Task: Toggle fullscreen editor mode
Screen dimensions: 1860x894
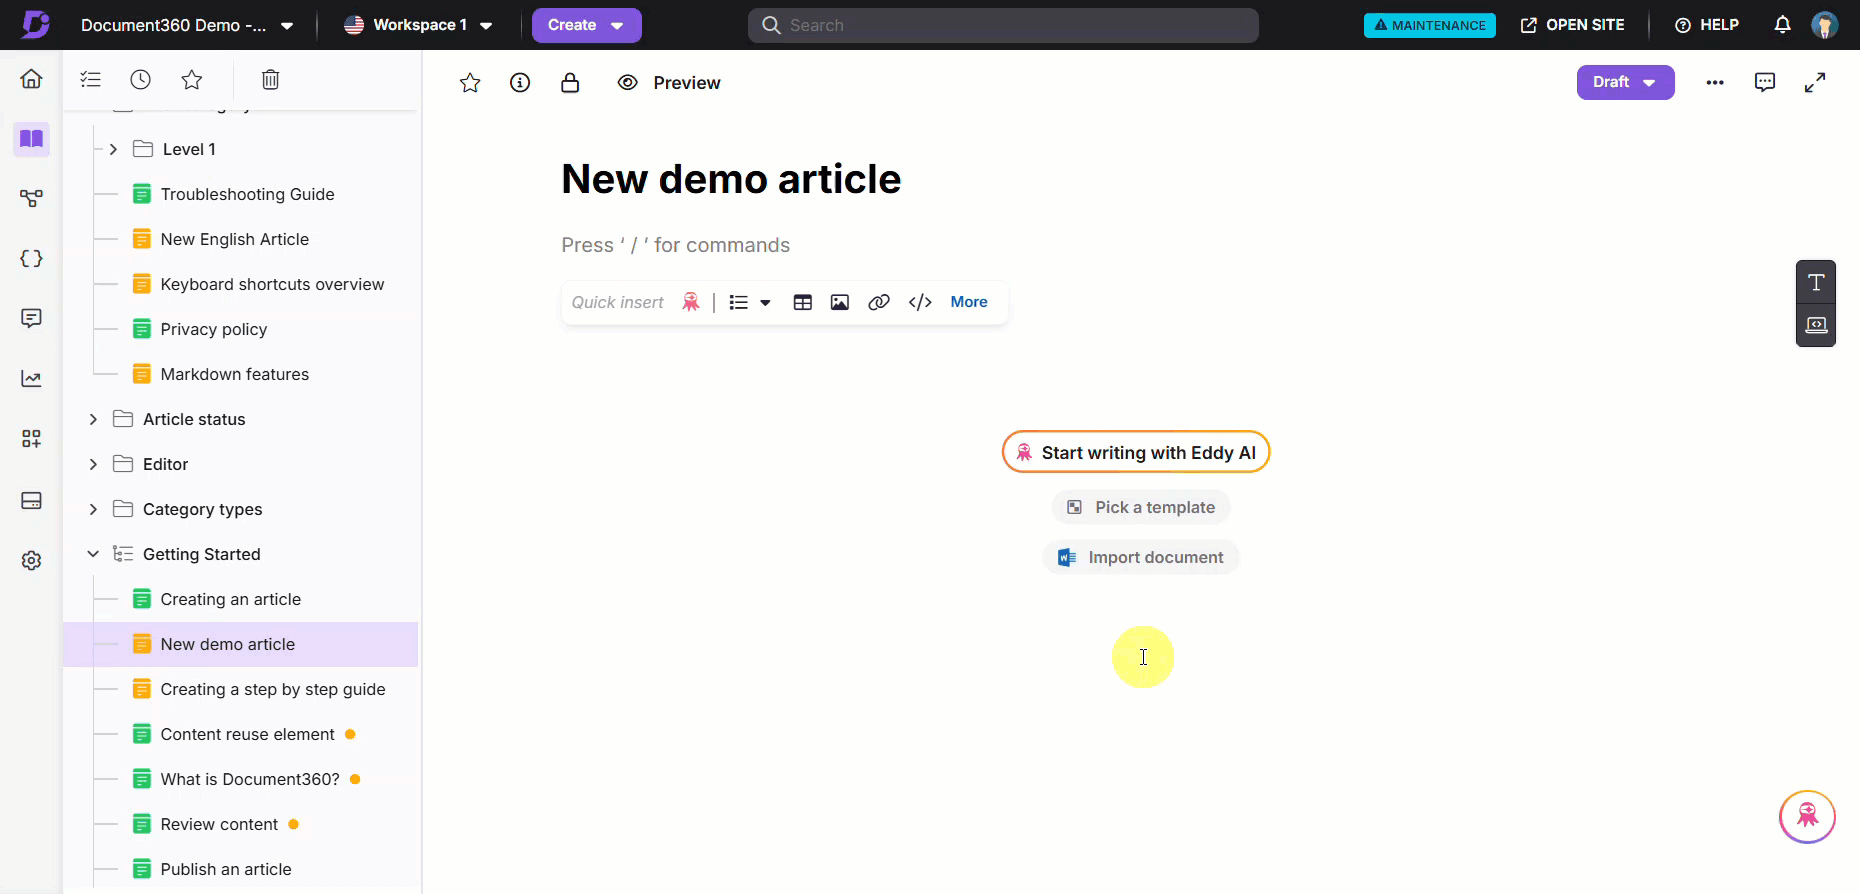Action: tap(1815, 82)
